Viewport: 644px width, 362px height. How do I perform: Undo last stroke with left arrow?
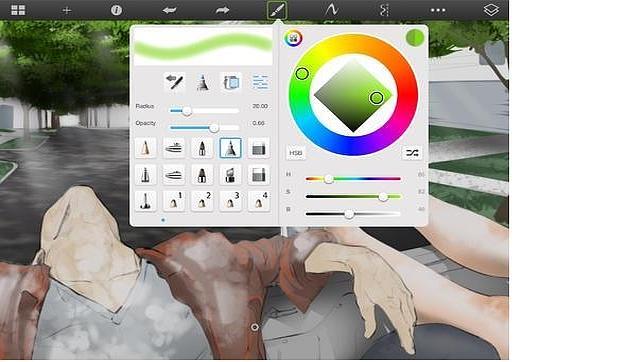pos(169,10)
